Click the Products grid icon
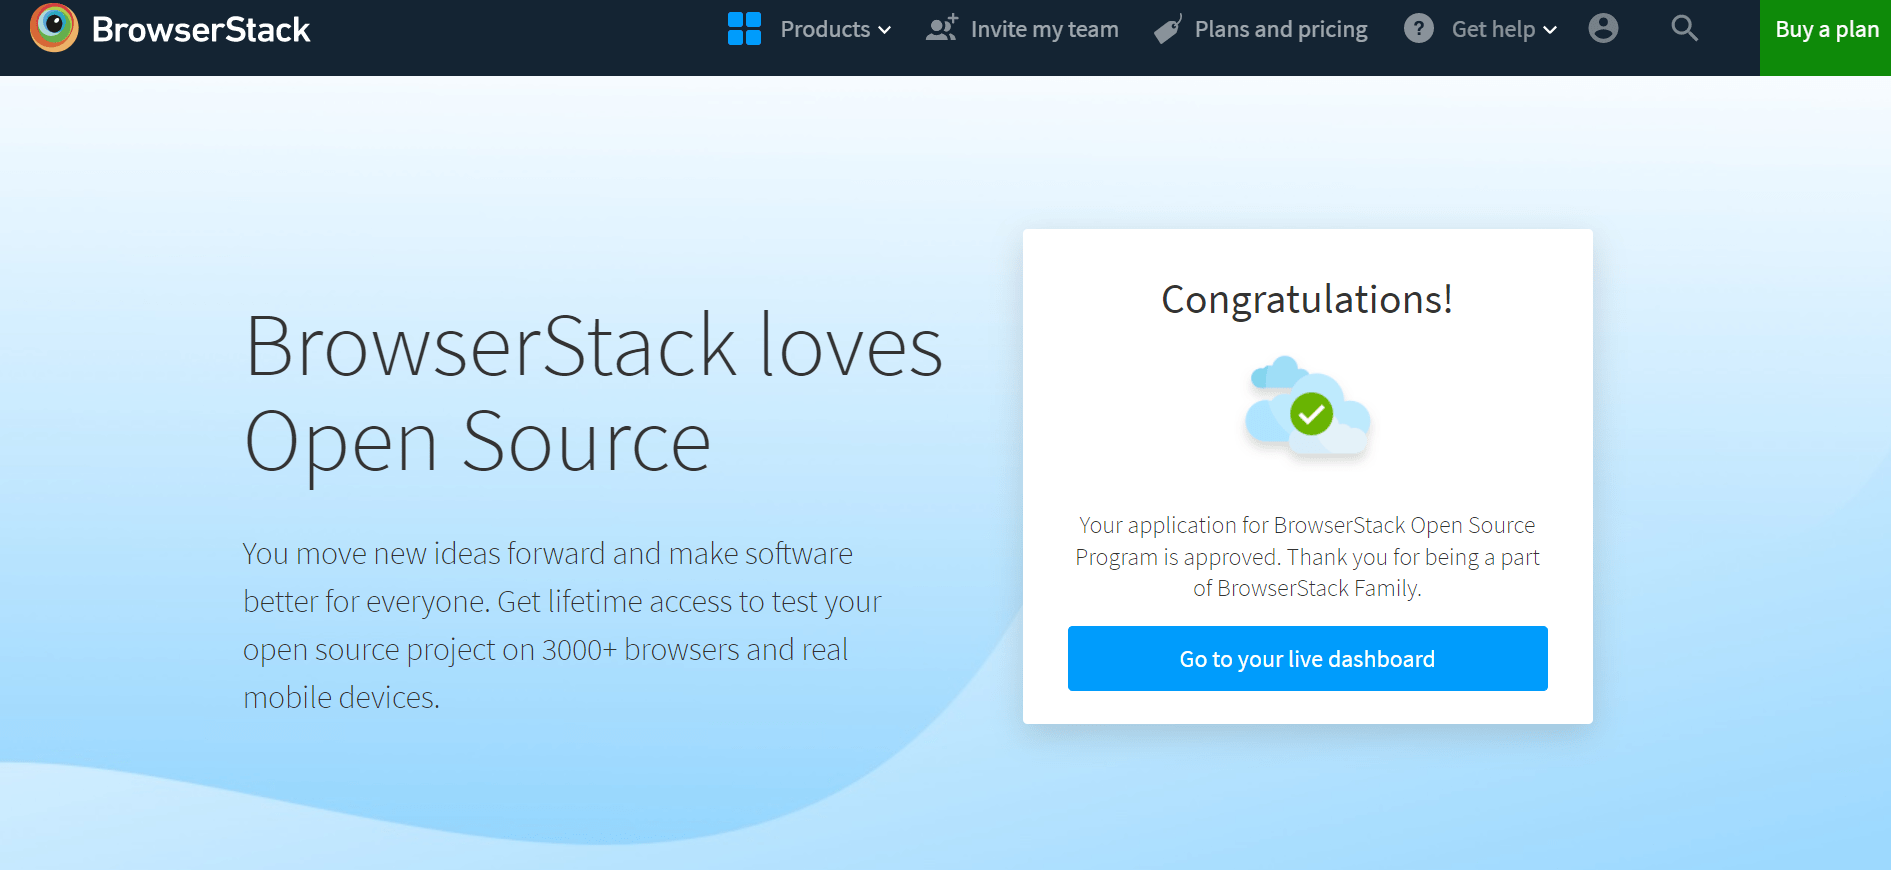The width and height of the screenshot is (1891, 870). 745,29
